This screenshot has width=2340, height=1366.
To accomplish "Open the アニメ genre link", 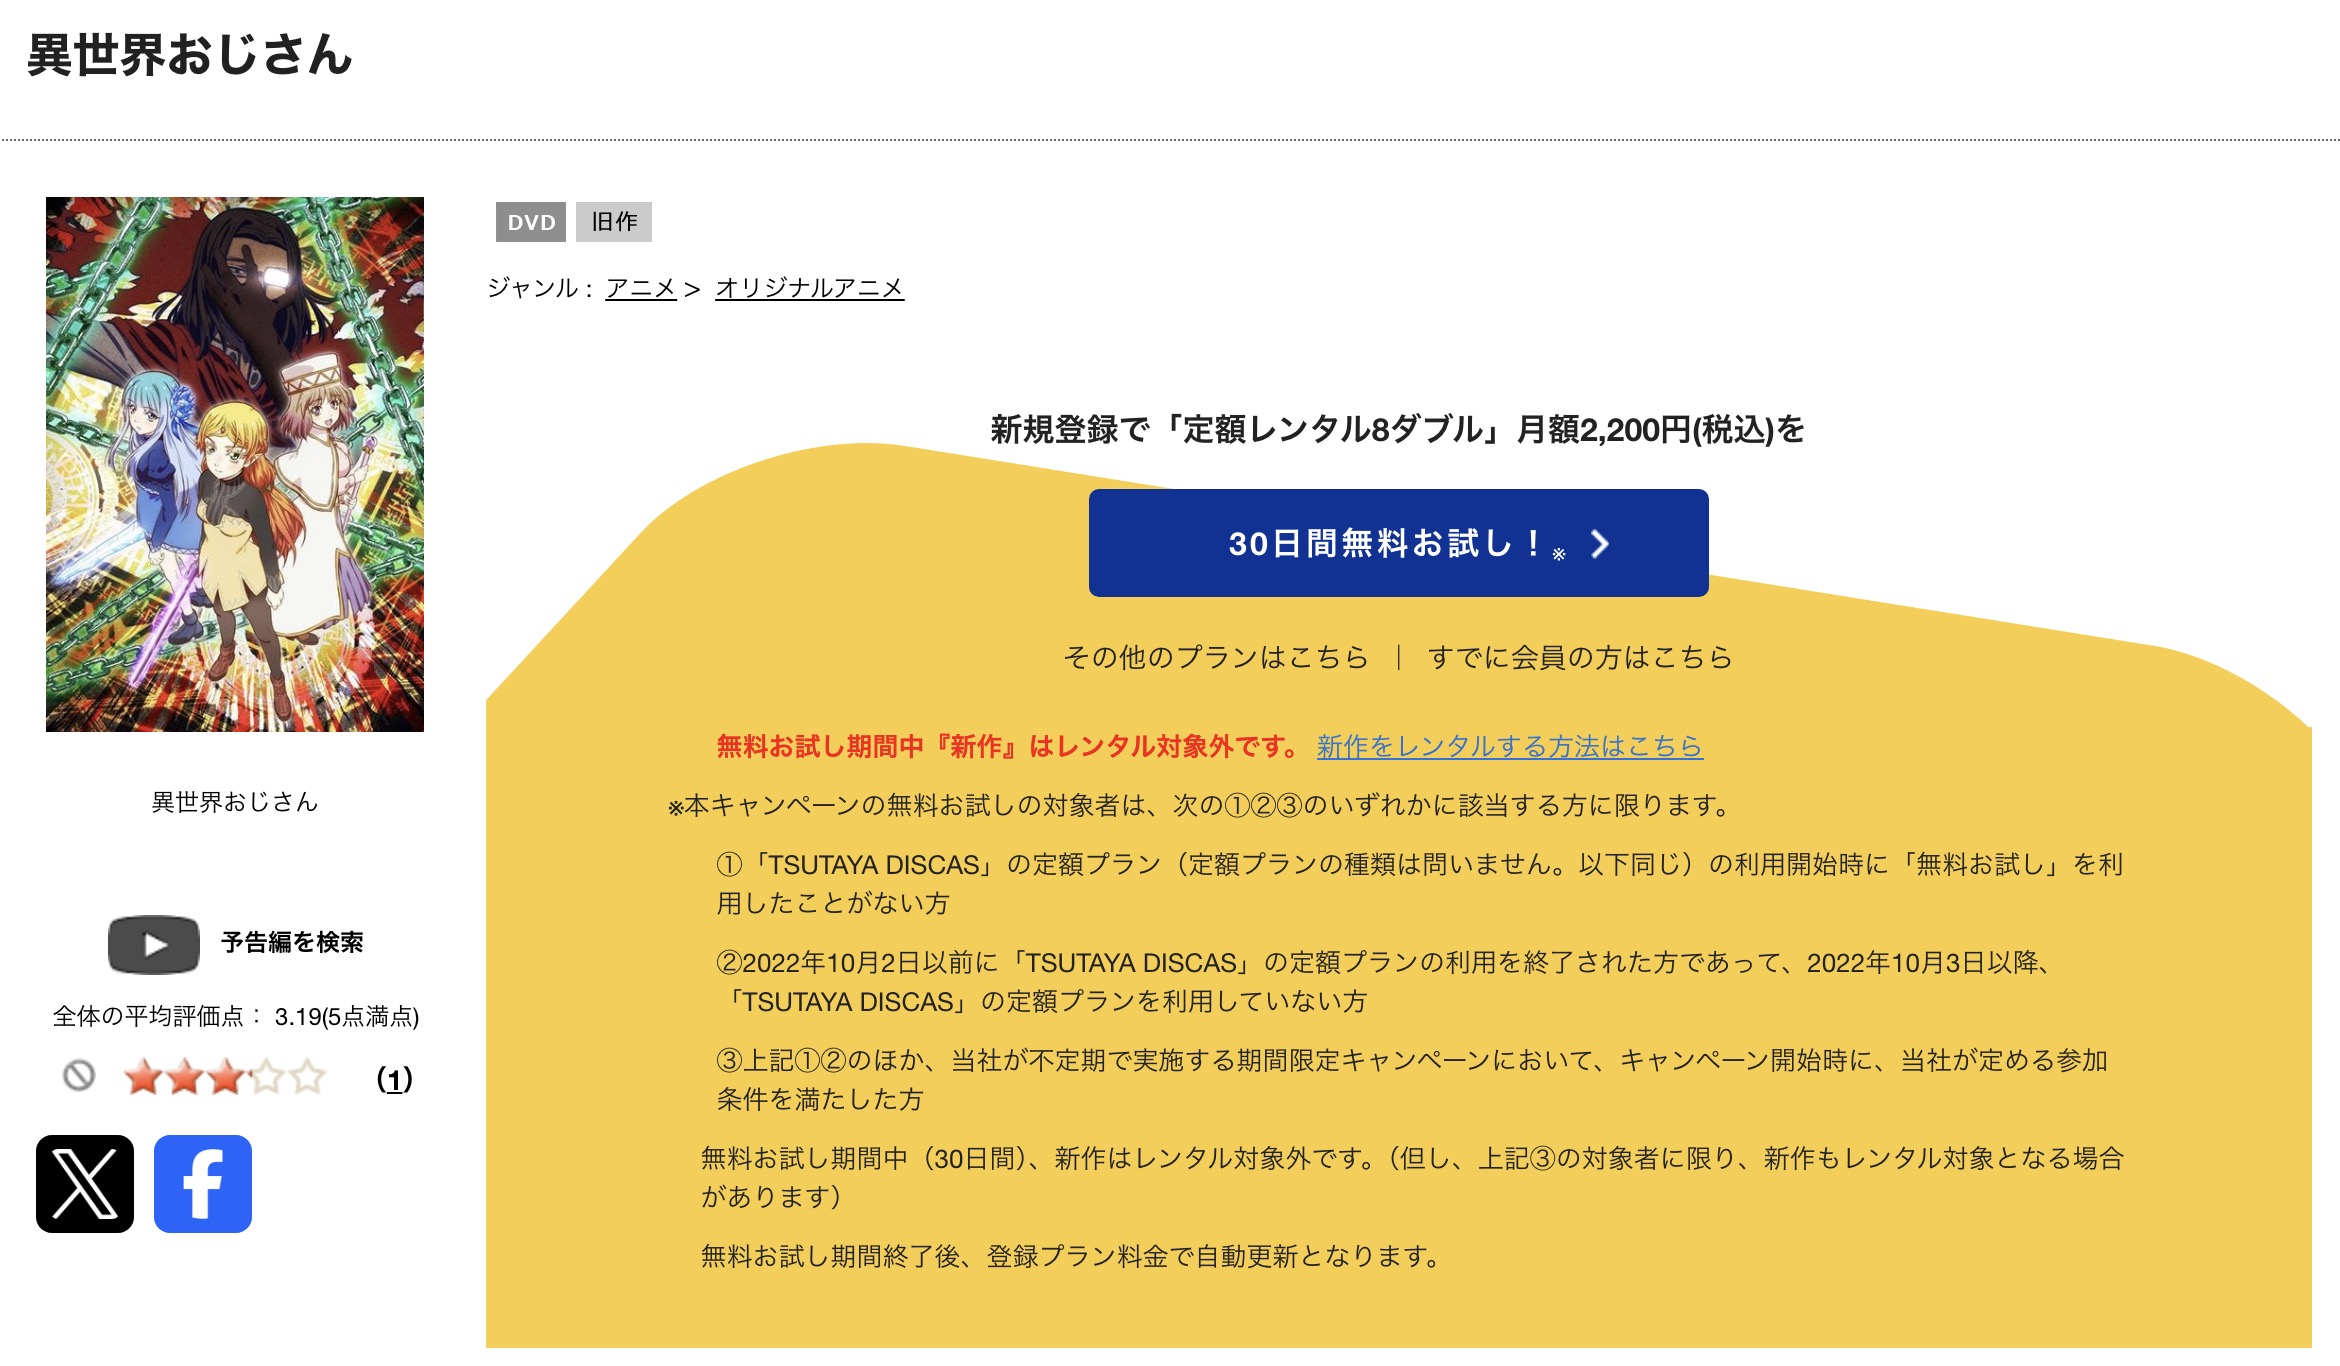I will (x=641, y=288).
